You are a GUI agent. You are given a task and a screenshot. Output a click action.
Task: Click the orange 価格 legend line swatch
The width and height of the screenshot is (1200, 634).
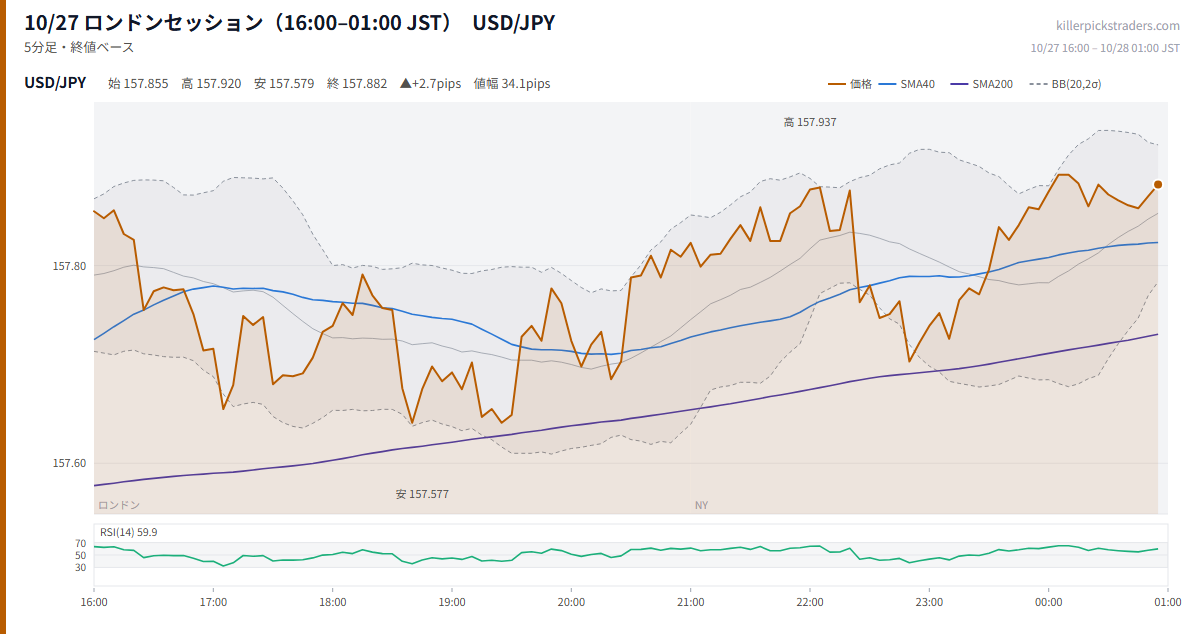pyautogui.click(x=837, y=84)
